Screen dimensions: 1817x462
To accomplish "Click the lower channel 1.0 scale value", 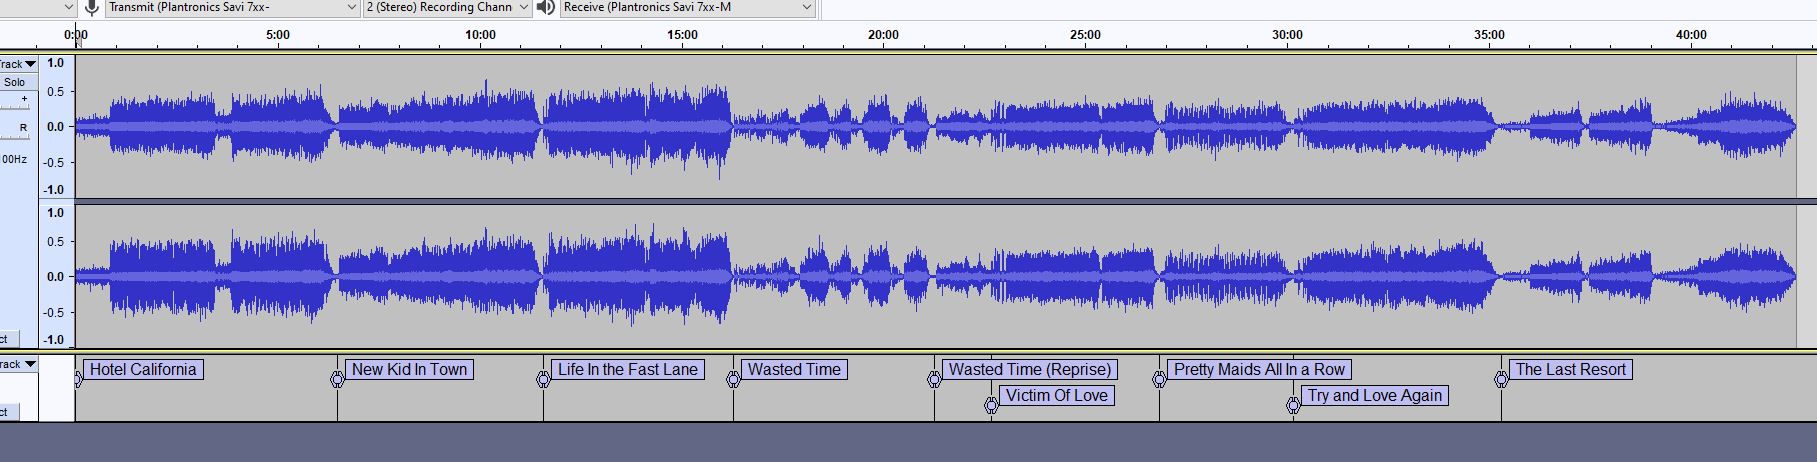I will click(x=55, y=213).
